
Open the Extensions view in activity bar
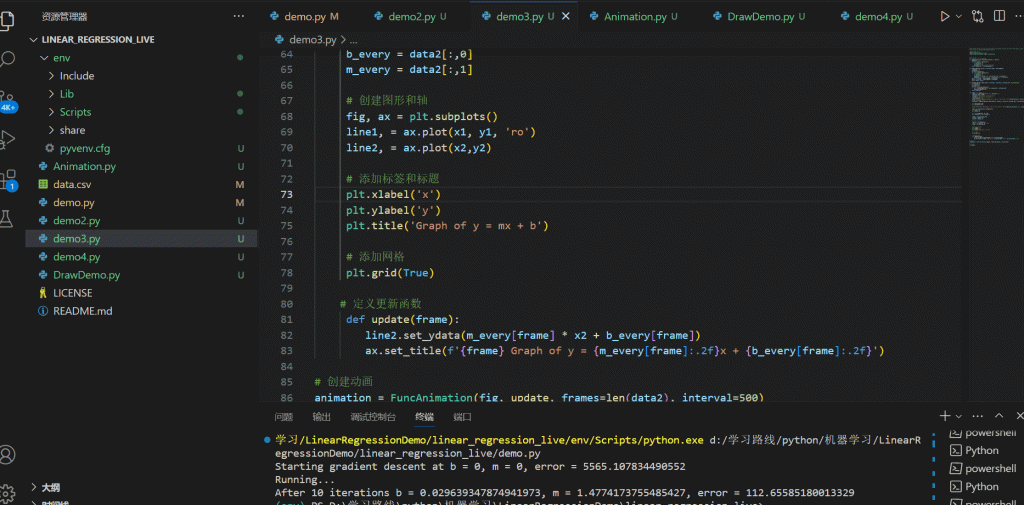tap(9, 178)
